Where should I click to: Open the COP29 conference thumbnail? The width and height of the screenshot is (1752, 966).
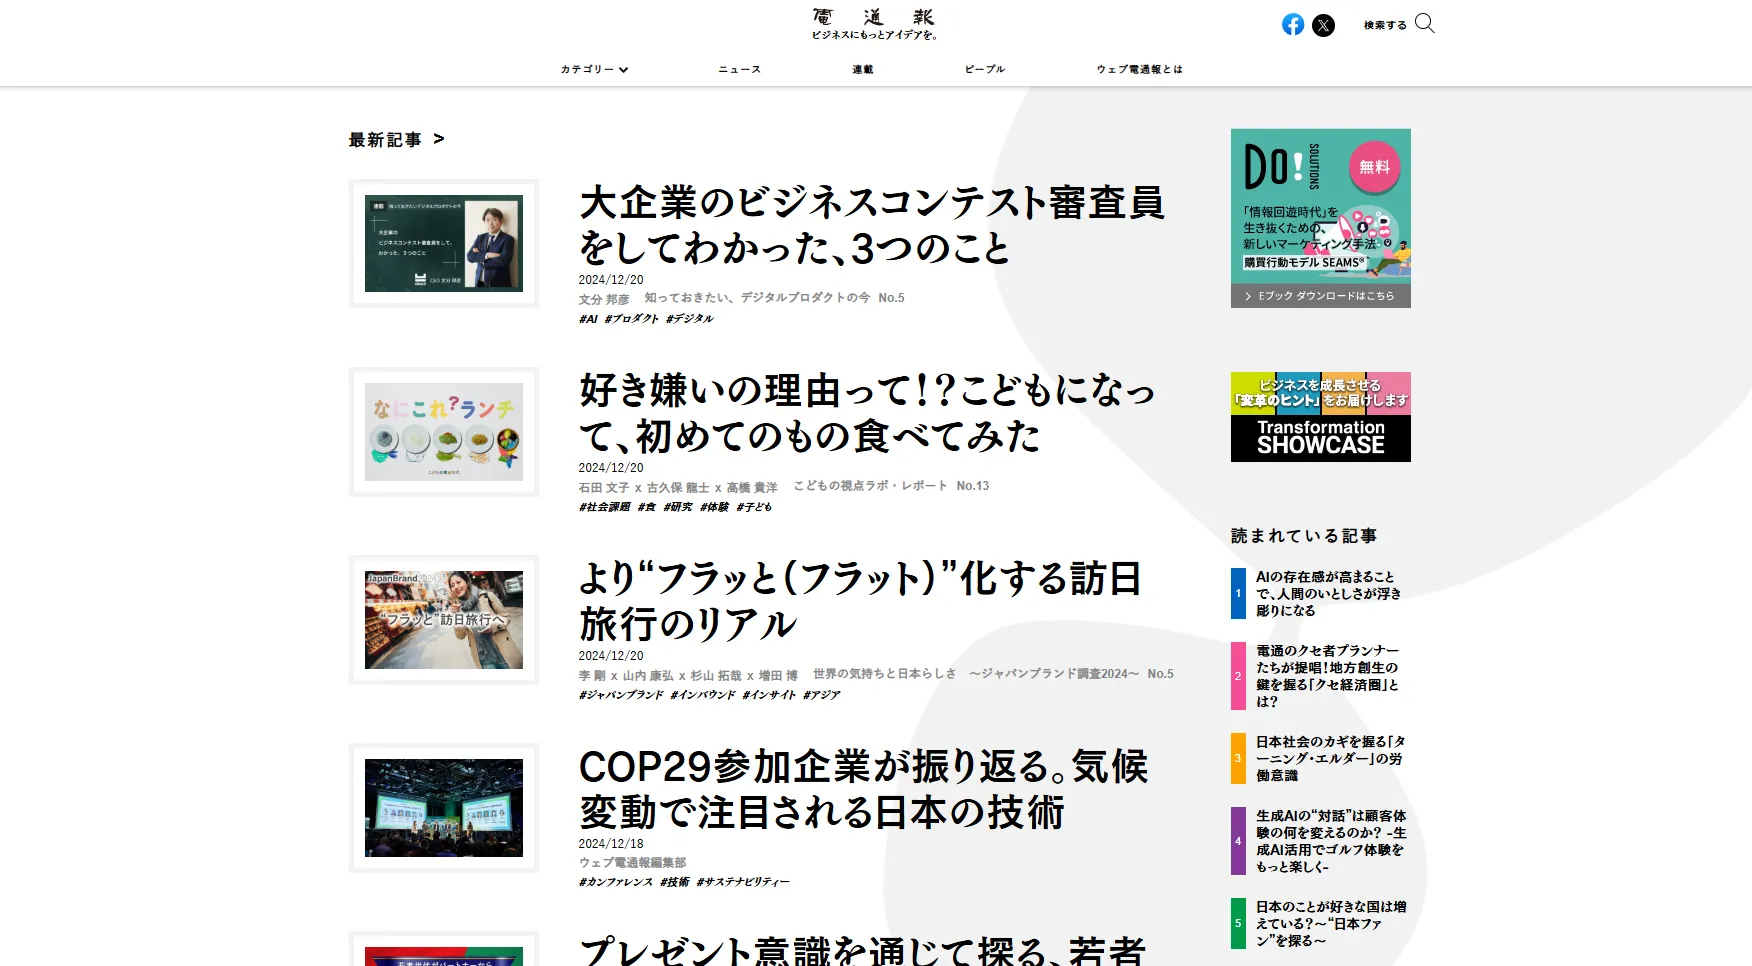[x=444, y=807]
